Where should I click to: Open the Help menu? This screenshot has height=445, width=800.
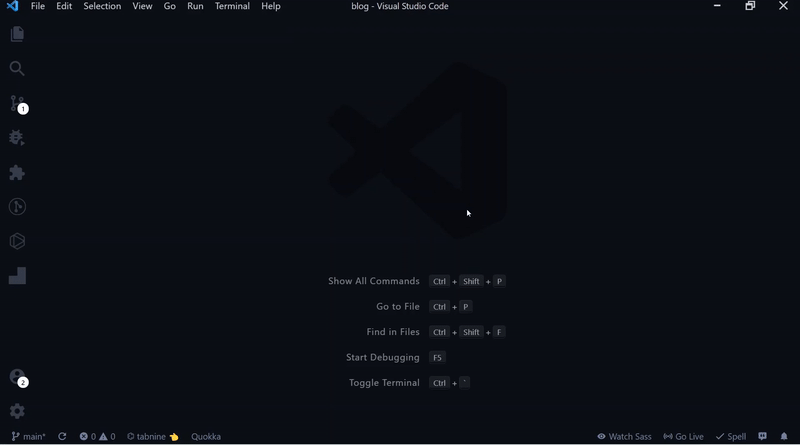coord(271,6)
